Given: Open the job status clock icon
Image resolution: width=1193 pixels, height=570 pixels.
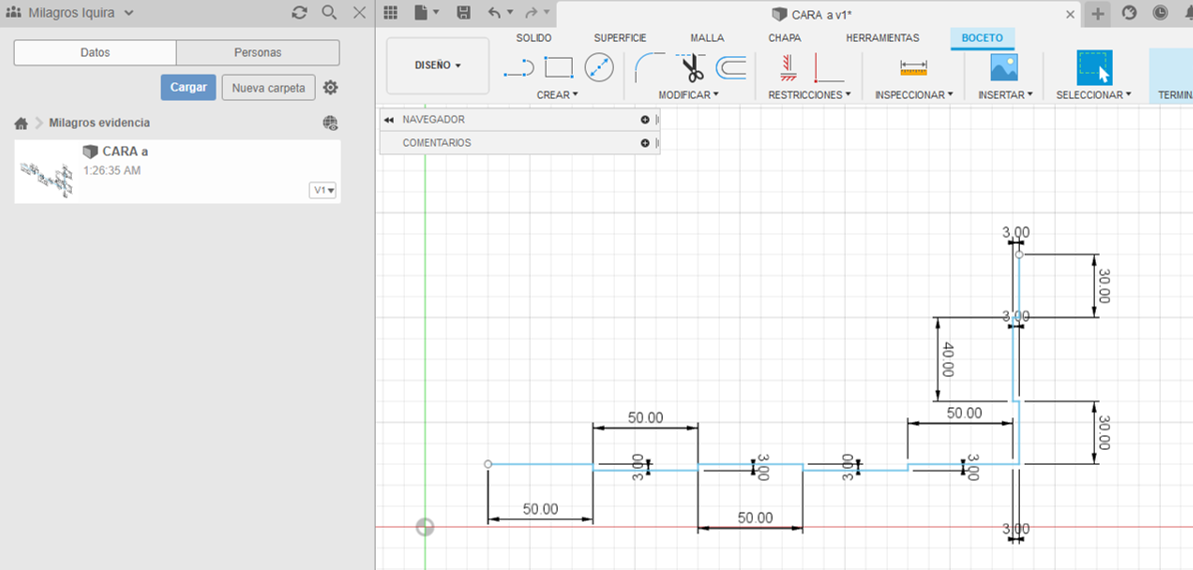Looking at the screenshot, I should pyautogui.click(x=1160, y=13).
